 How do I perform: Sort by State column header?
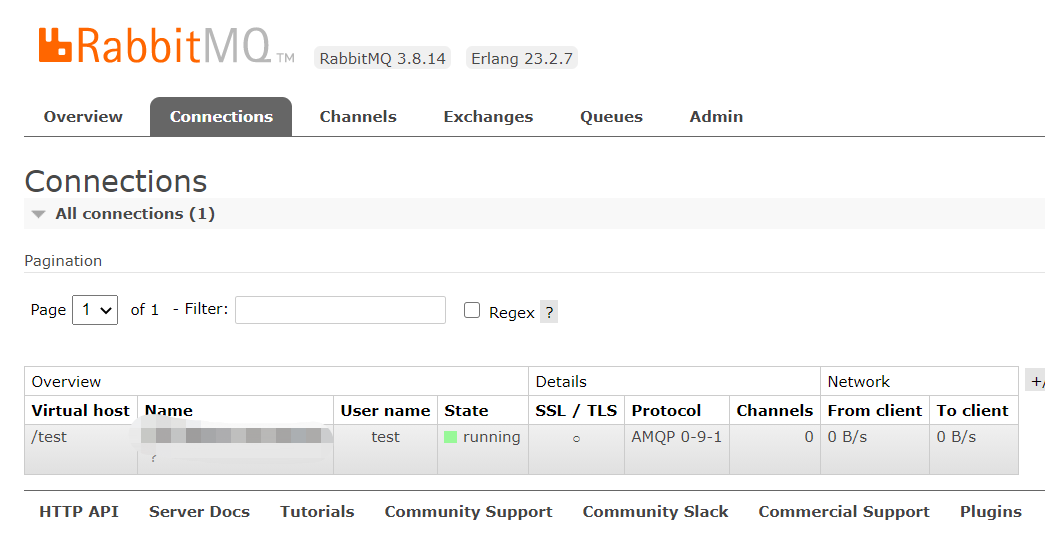[x=467, y=410]
